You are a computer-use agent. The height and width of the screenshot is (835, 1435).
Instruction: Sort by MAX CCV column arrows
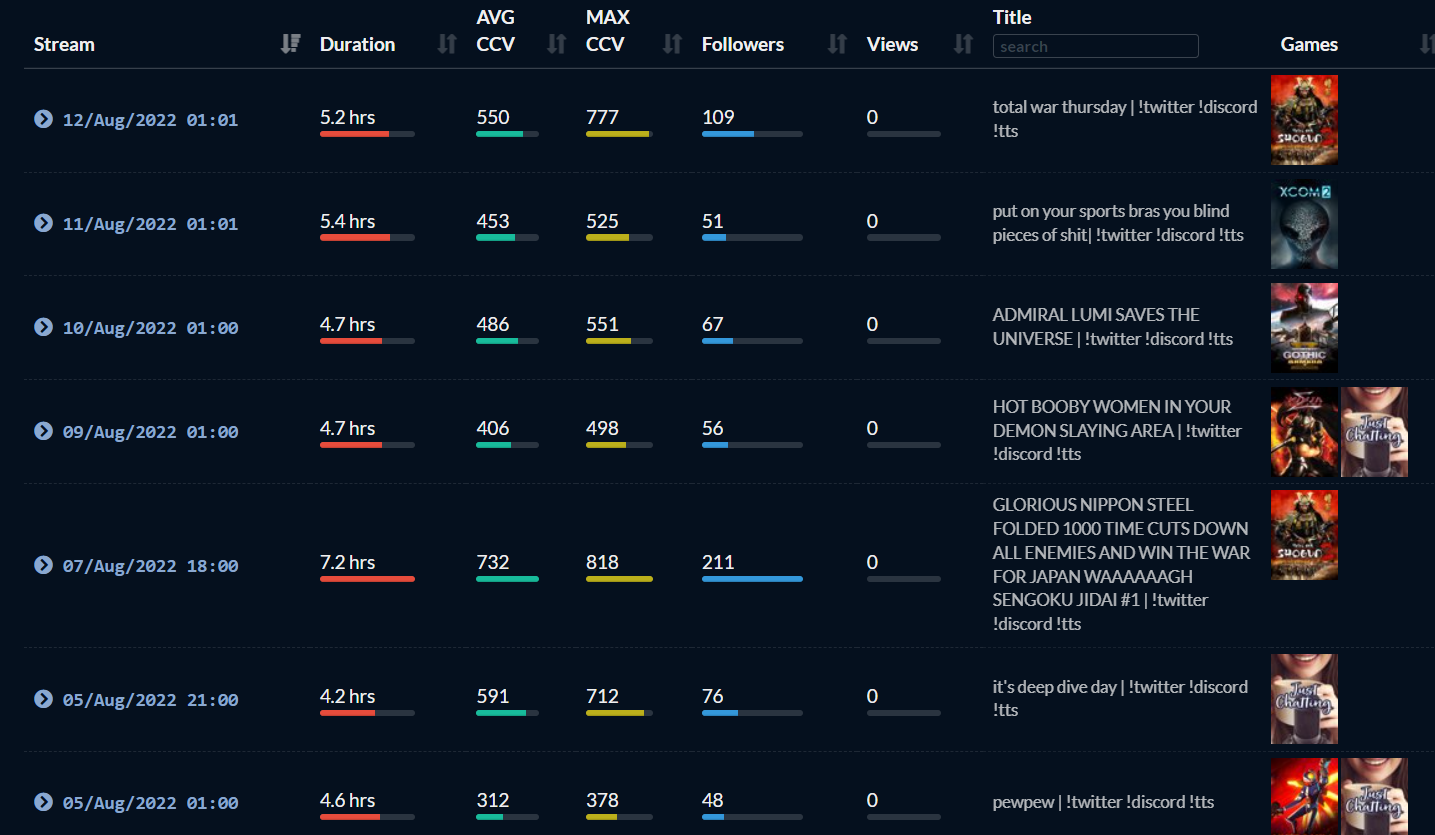pyautogui.click(x=672, y=44)
